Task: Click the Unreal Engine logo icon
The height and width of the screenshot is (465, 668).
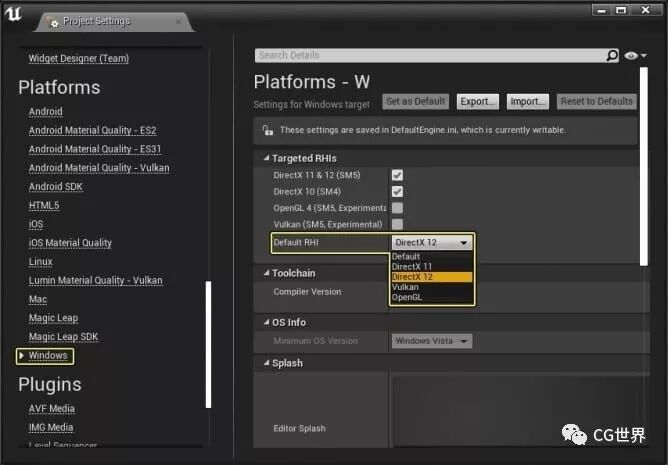Action: [13, 14]
